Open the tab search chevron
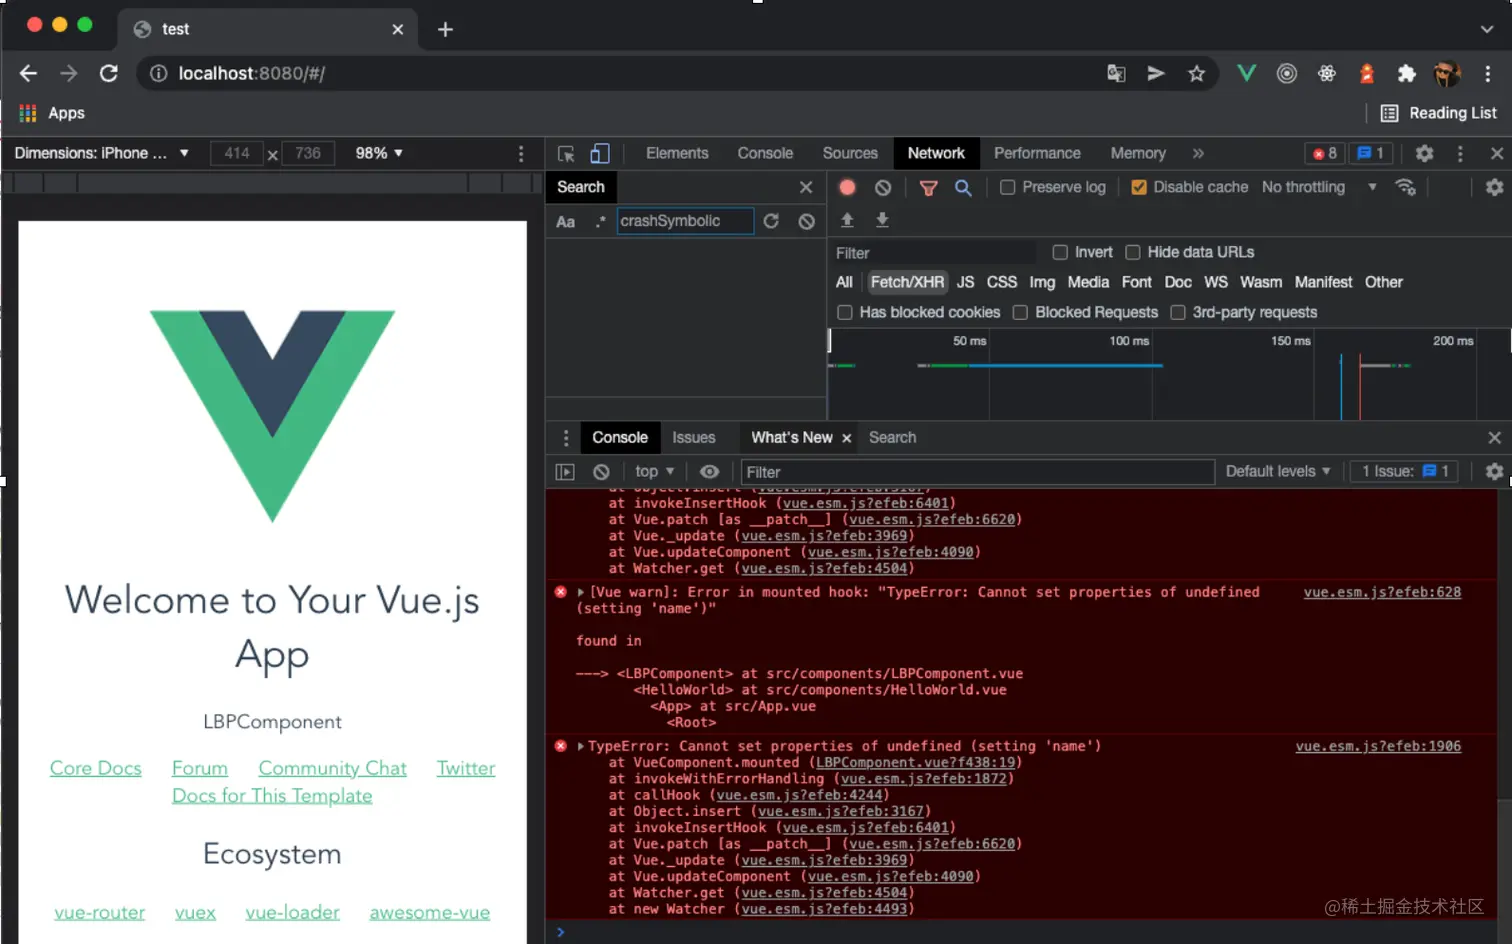The width and height of the screenshot is (1512, 944). coord(1487,29)
